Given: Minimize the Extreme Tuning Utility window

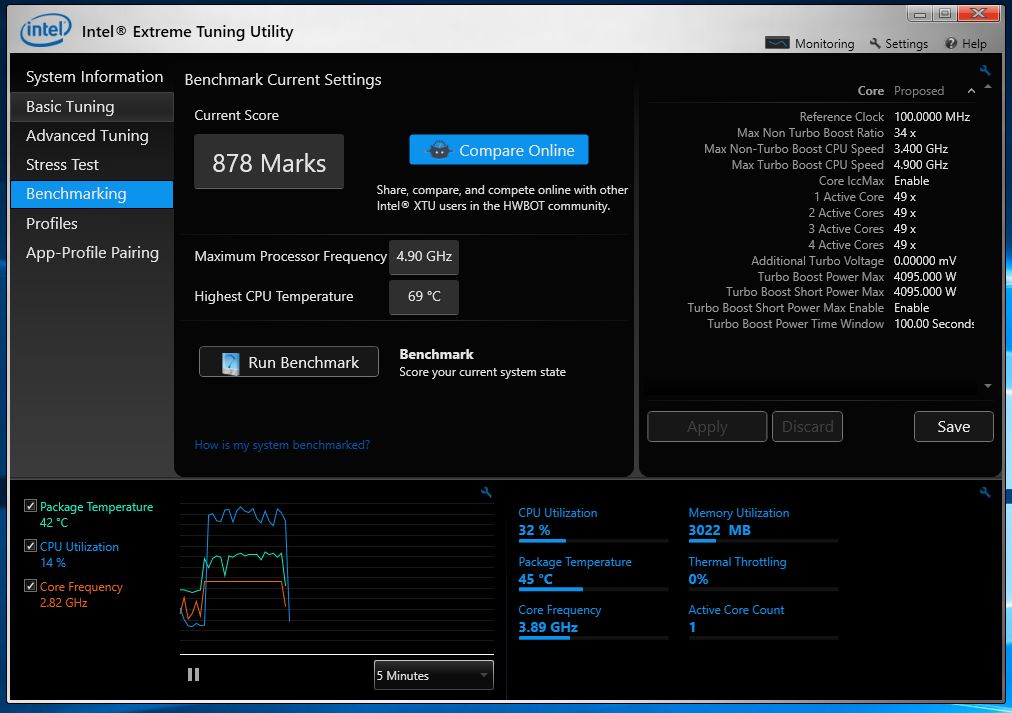Looking at the screenshot, I should click(920, 14).
